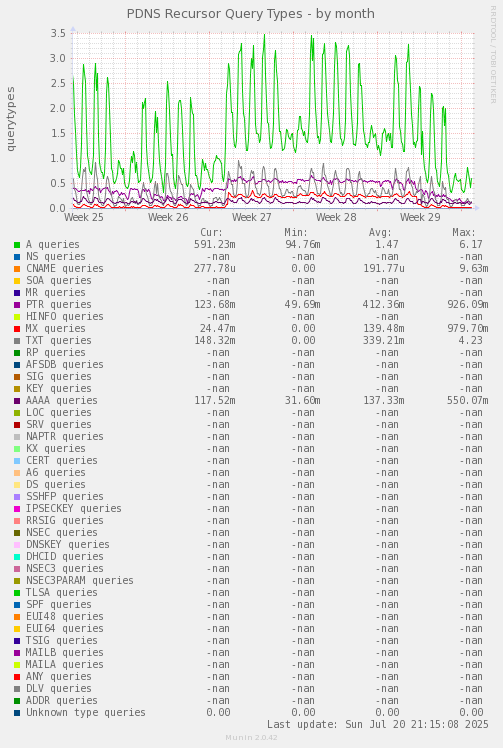Click the MX queries legend label

55,329
